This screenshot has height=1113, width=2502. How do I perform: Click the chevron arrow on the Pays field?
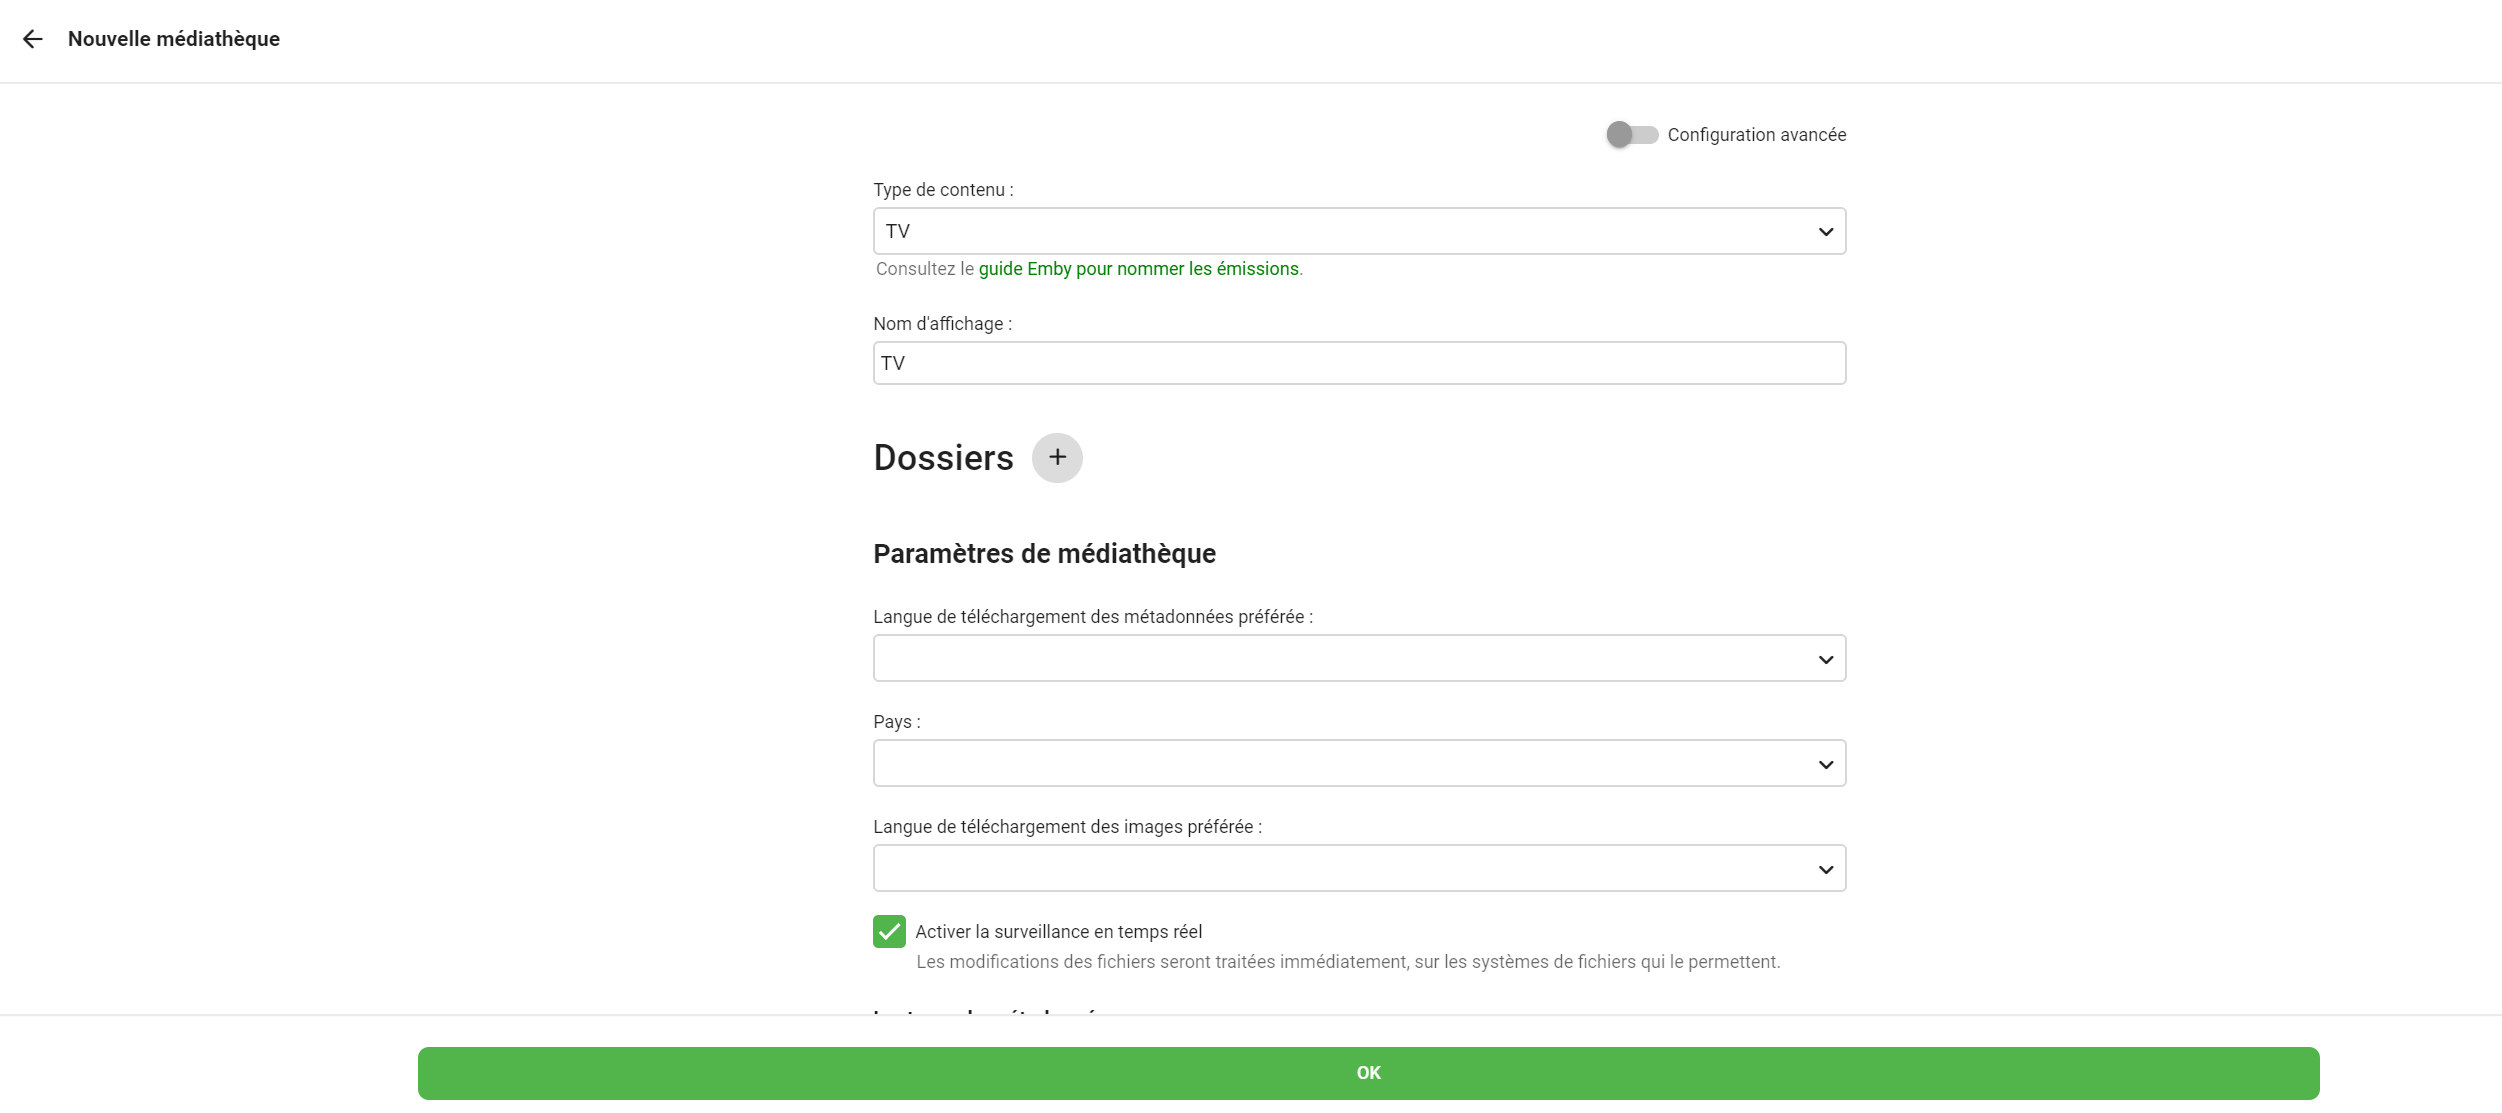pyautogui.click(x=1825, y=765)
